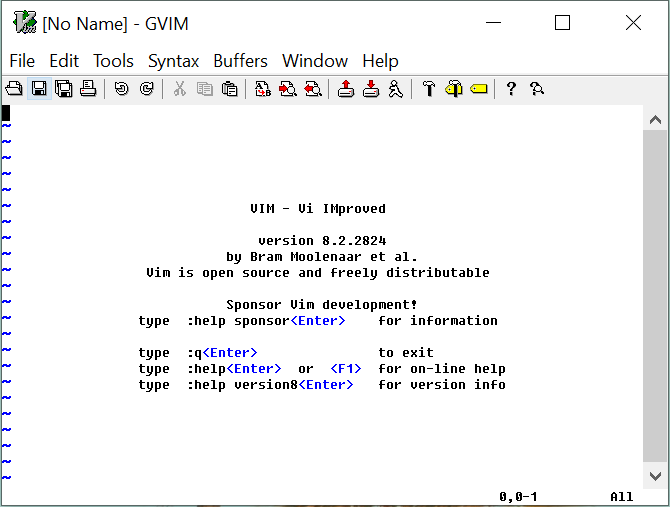Click the scrollbar down arrow
Screen dimensions: 670x507
click(655, 476)
